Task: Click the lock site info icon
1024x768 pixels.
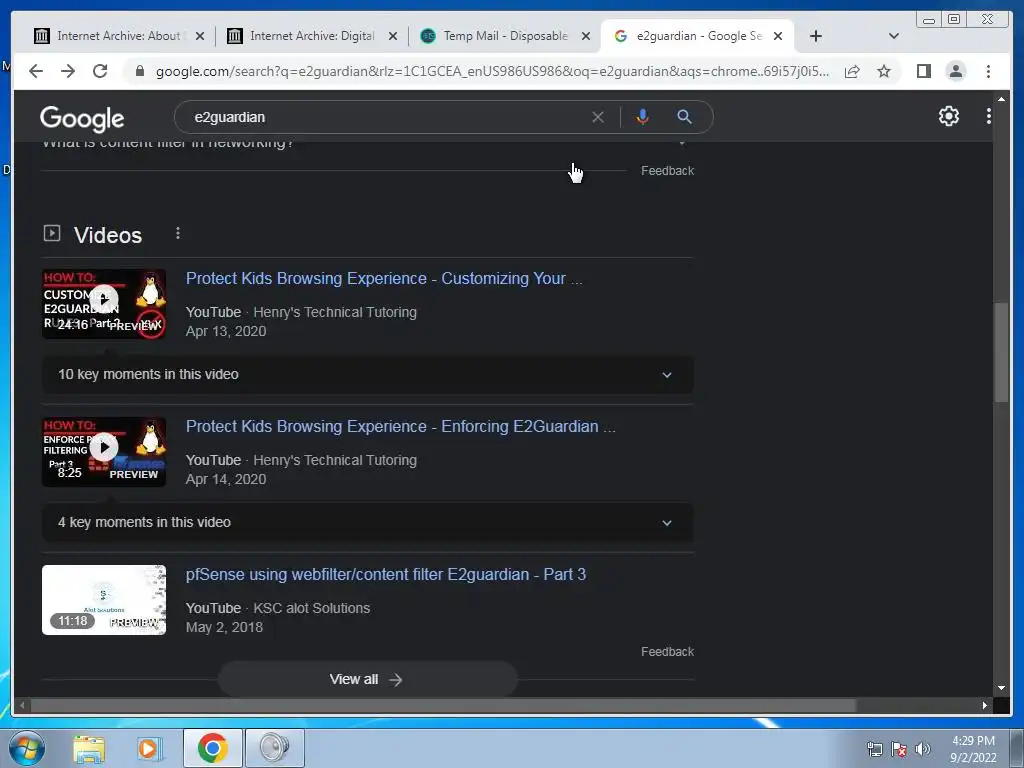Action: (x=139, y=71)
